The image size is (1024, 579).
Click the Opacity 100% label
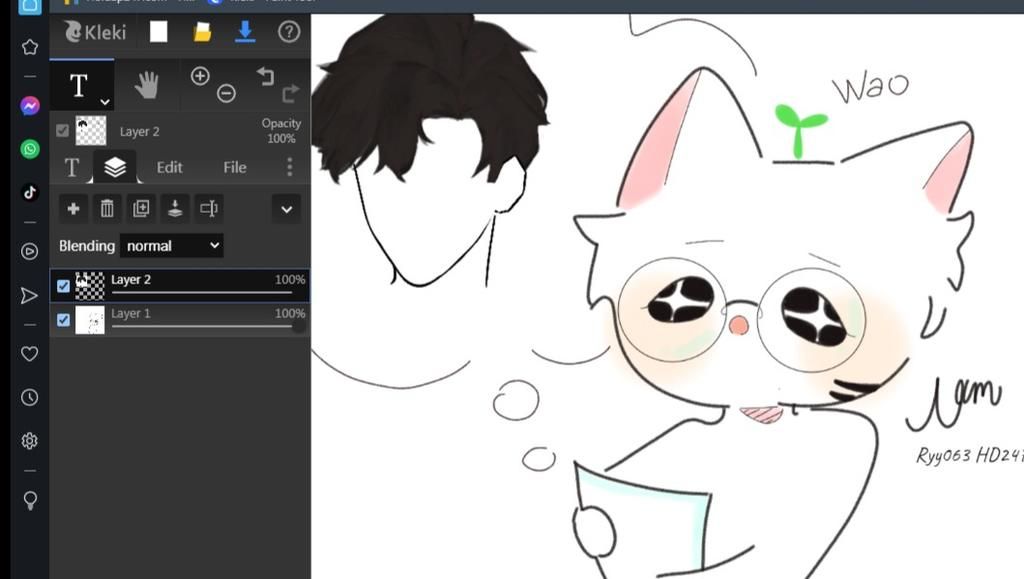pyautogui.click(x=281, y=131)
